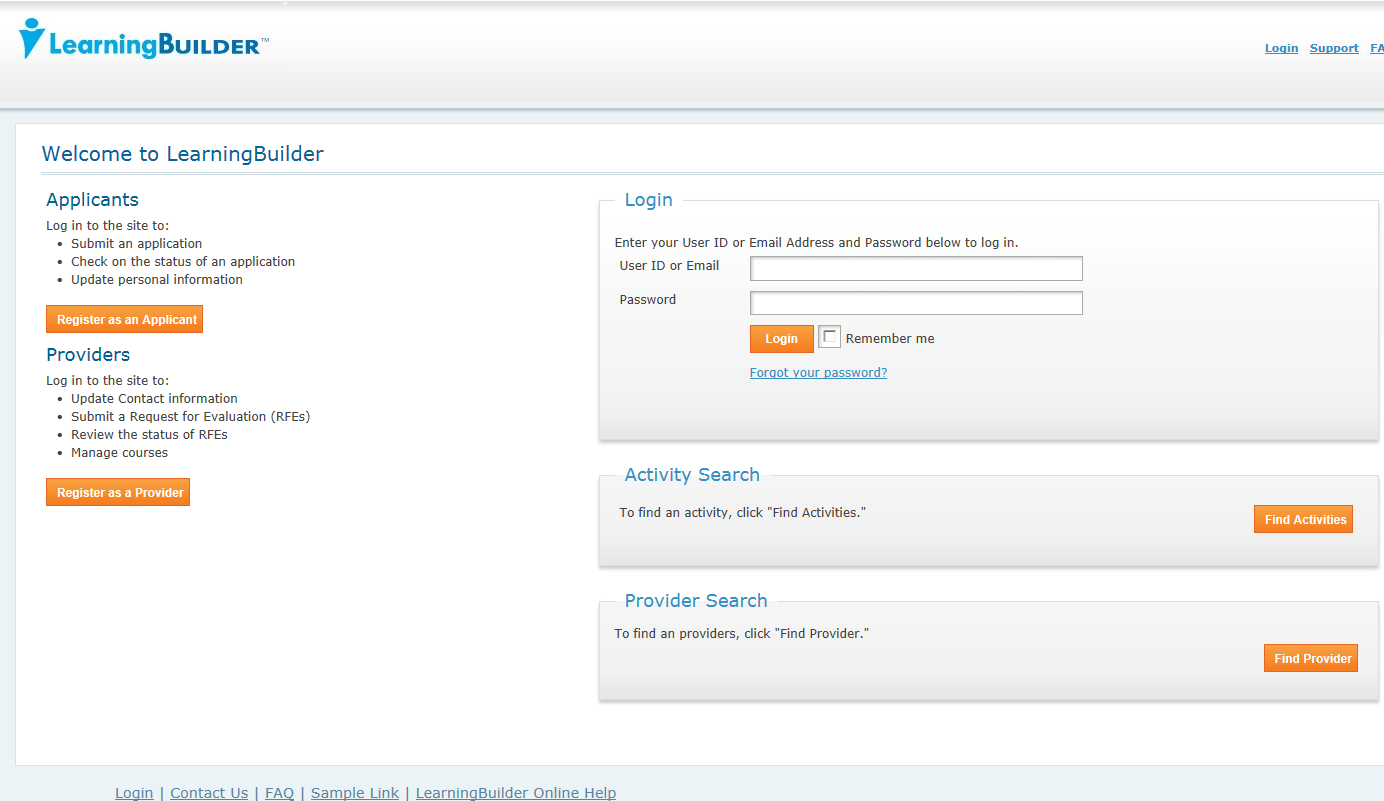Click the User ID or Email label text
This screenshot has width=1384, height=801.
click(x=669, y=266)
